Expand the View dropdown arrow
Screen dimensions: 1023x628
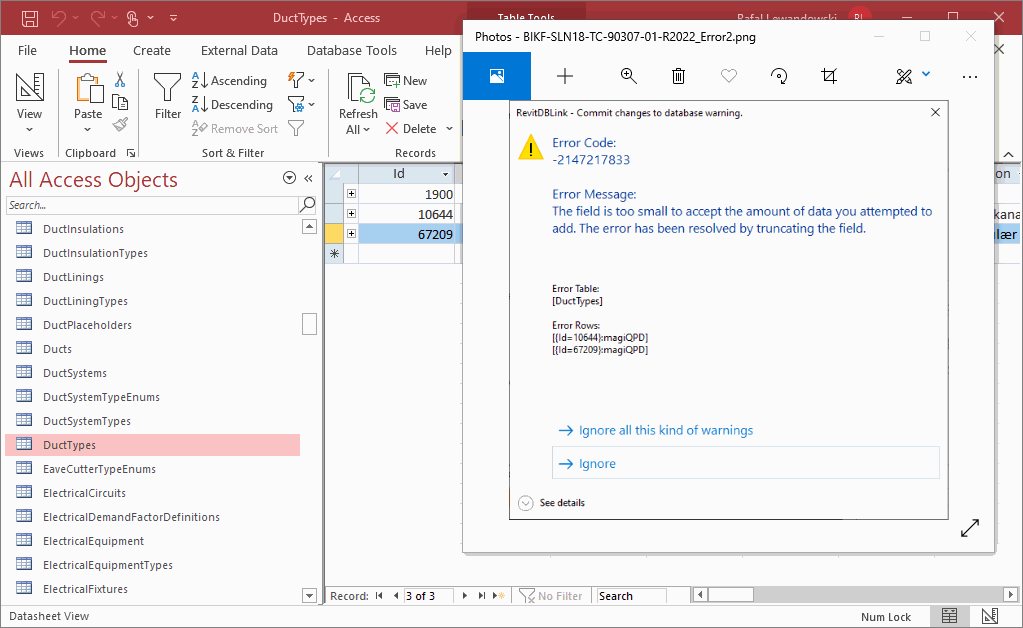point(29,130)
